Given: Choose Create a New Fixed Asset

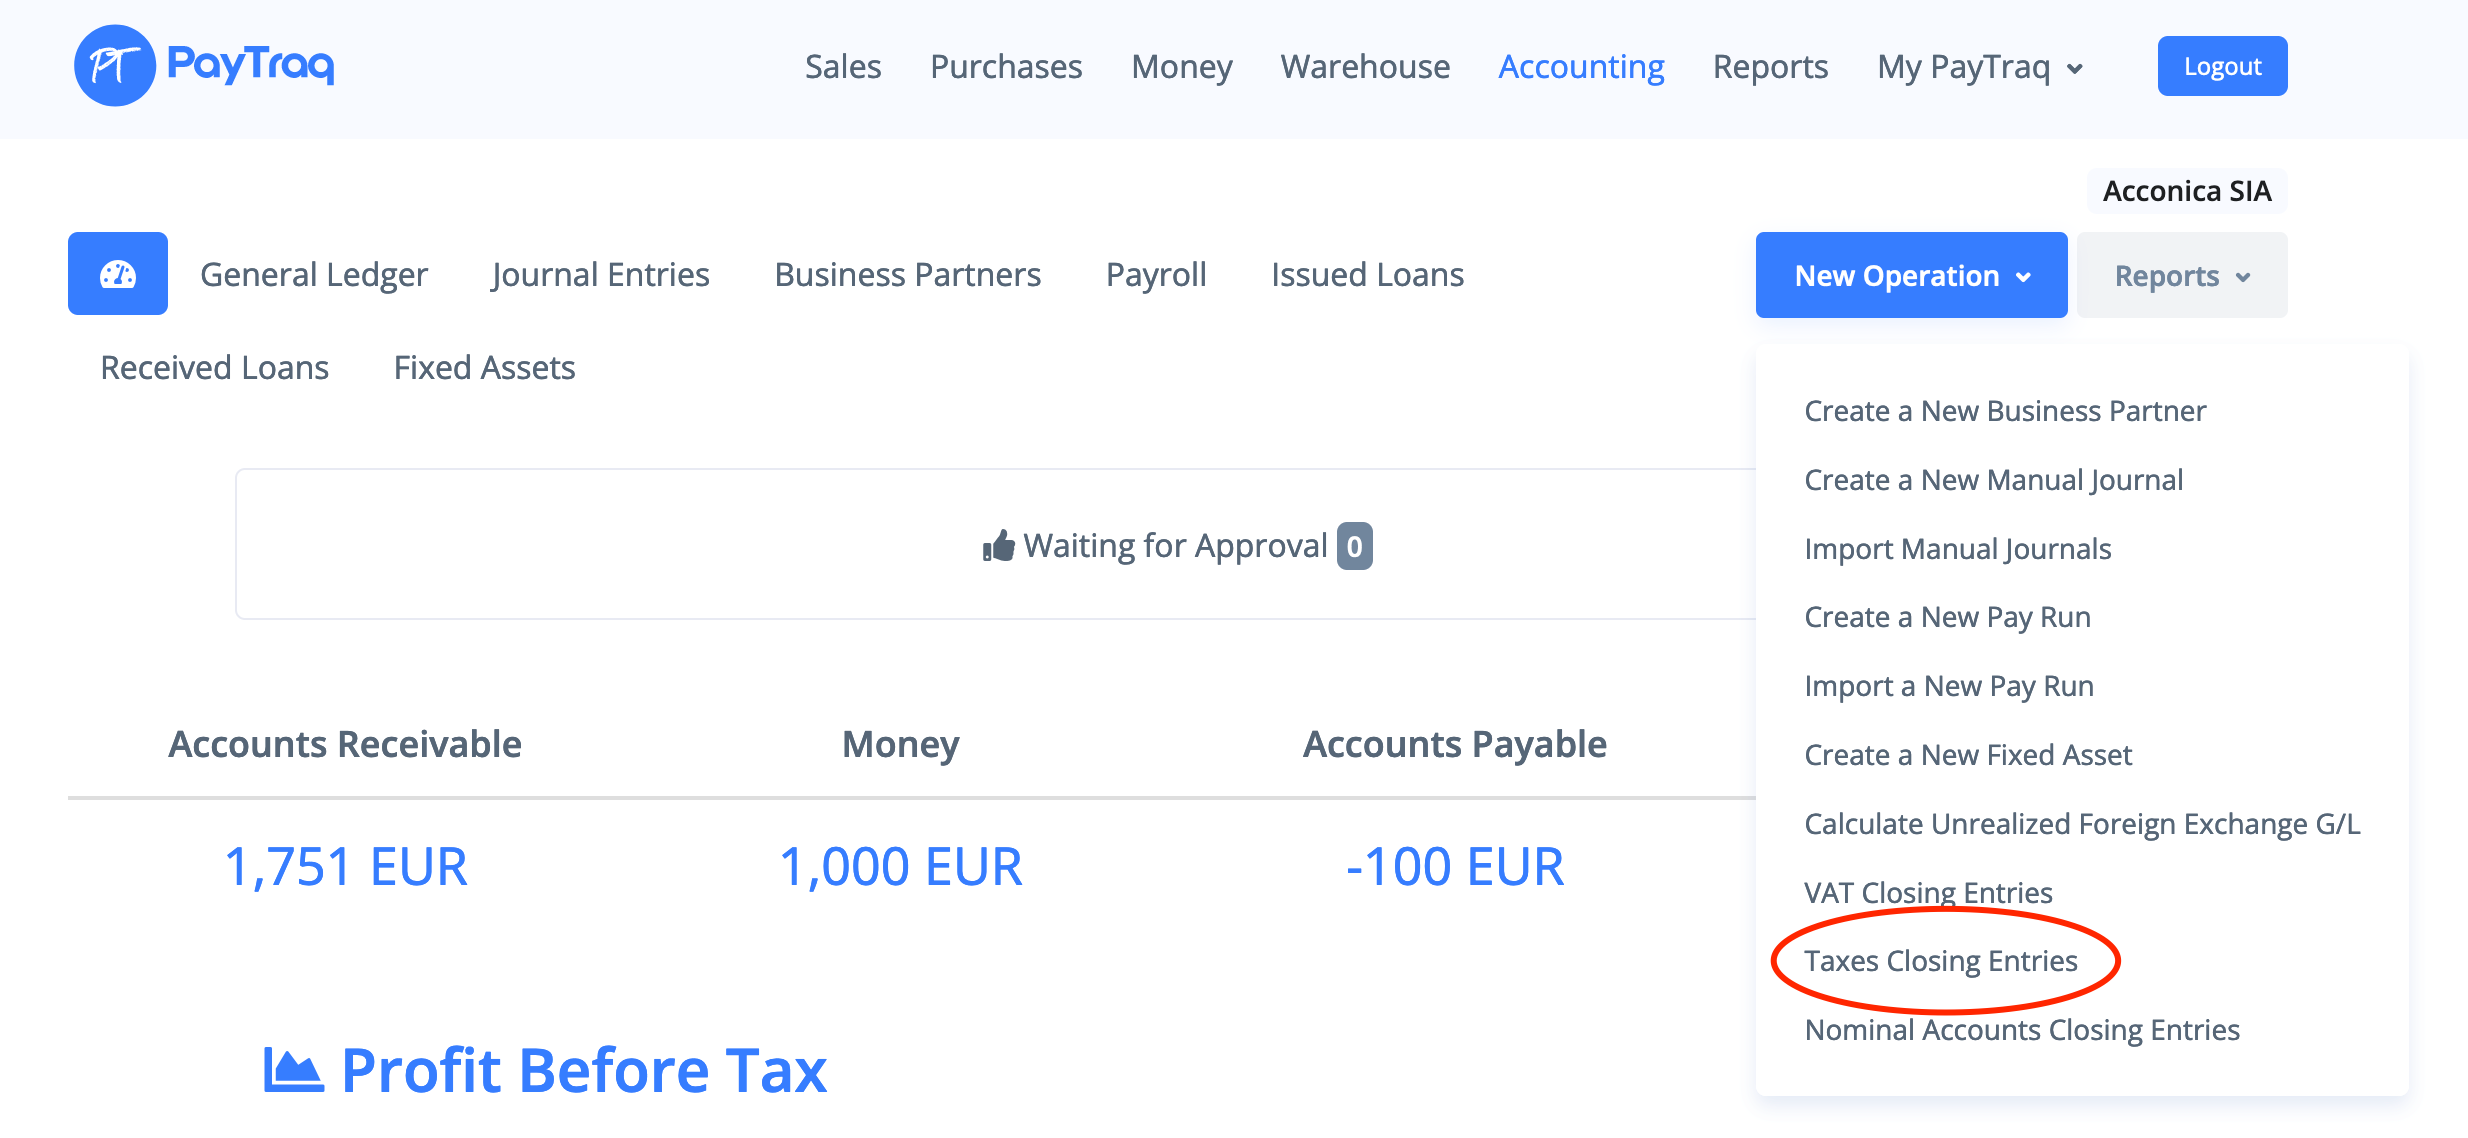Looking at the screenshot, I should coord(1968,755).
